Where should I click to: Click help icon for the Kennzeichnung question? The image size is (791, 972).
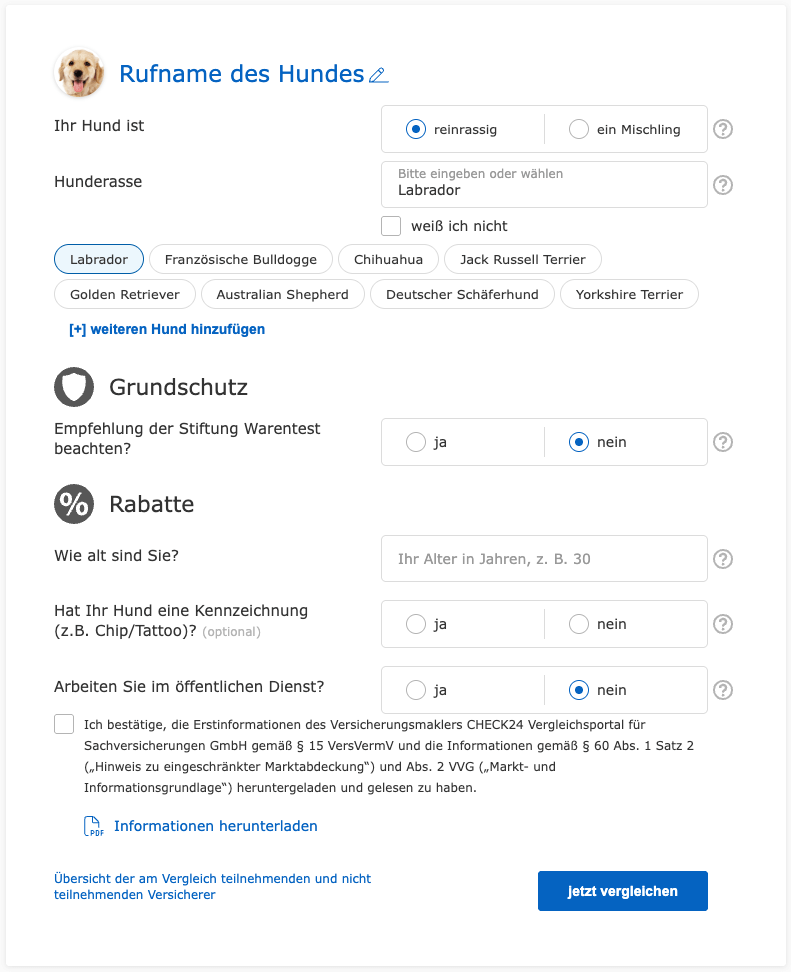[x=722, y=623]
